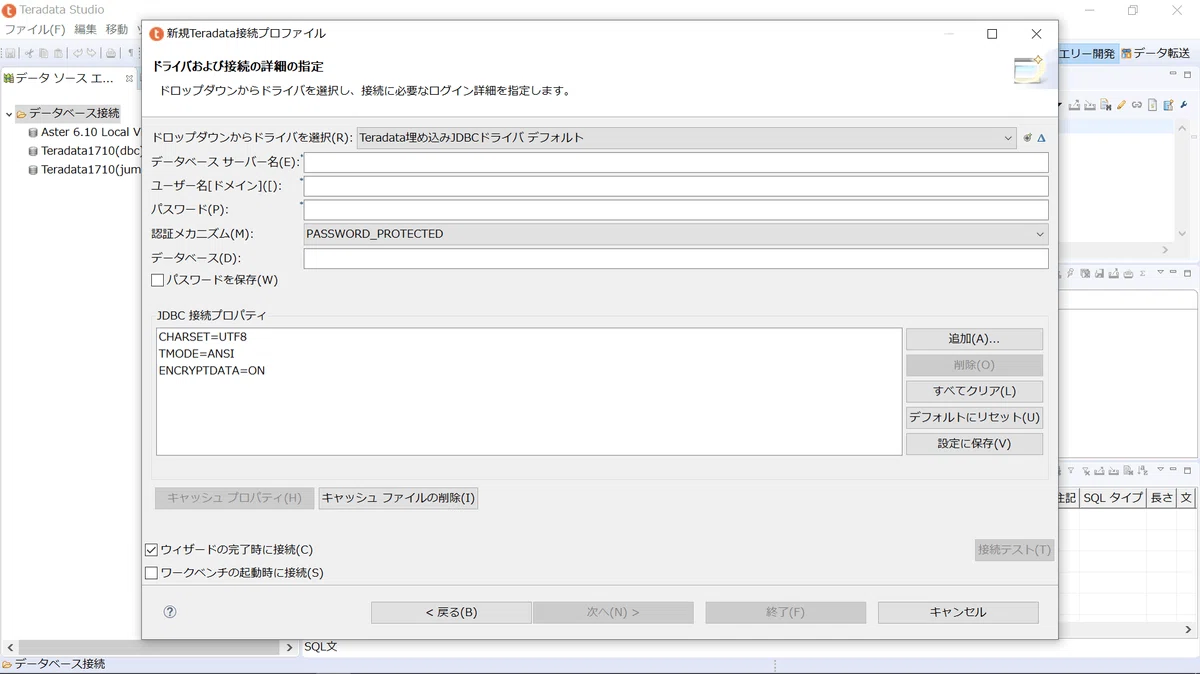Click SQL タイプ column header
The image size is (1200, 674).
coord(1113,498)
